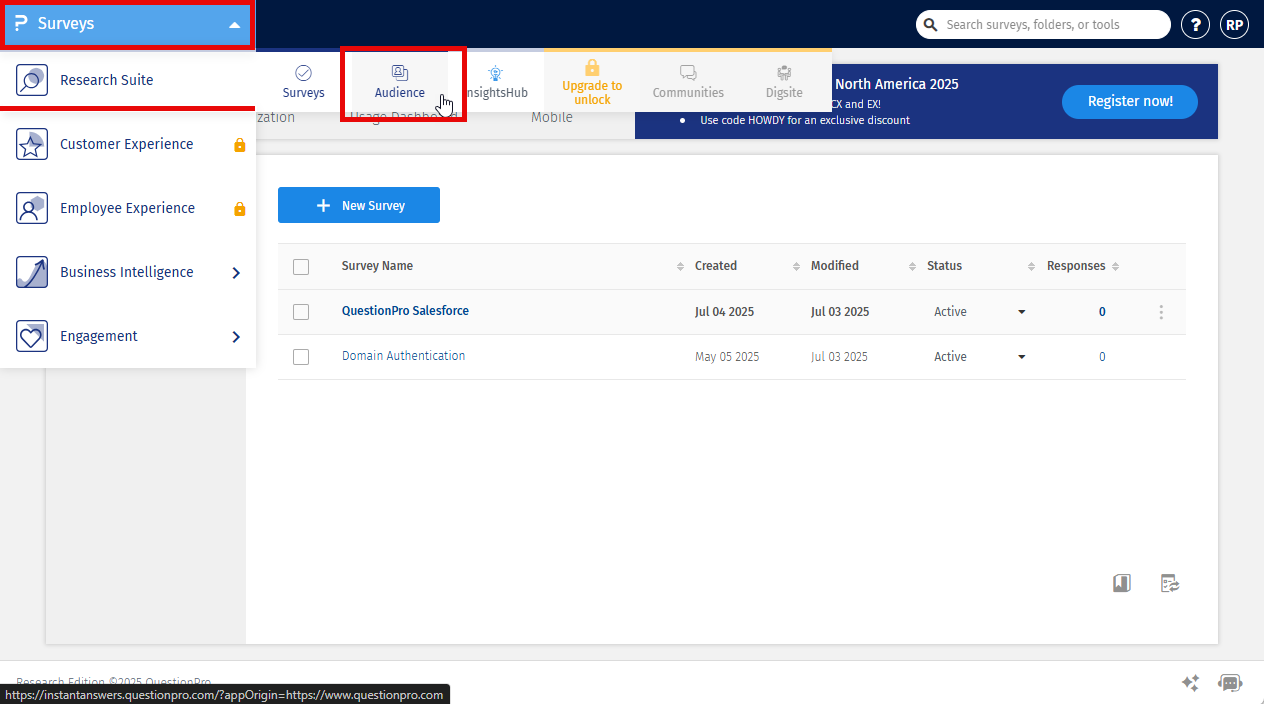
Task: Check the QuestionPro Salesforce row checkbox
Action: point(301,312)
